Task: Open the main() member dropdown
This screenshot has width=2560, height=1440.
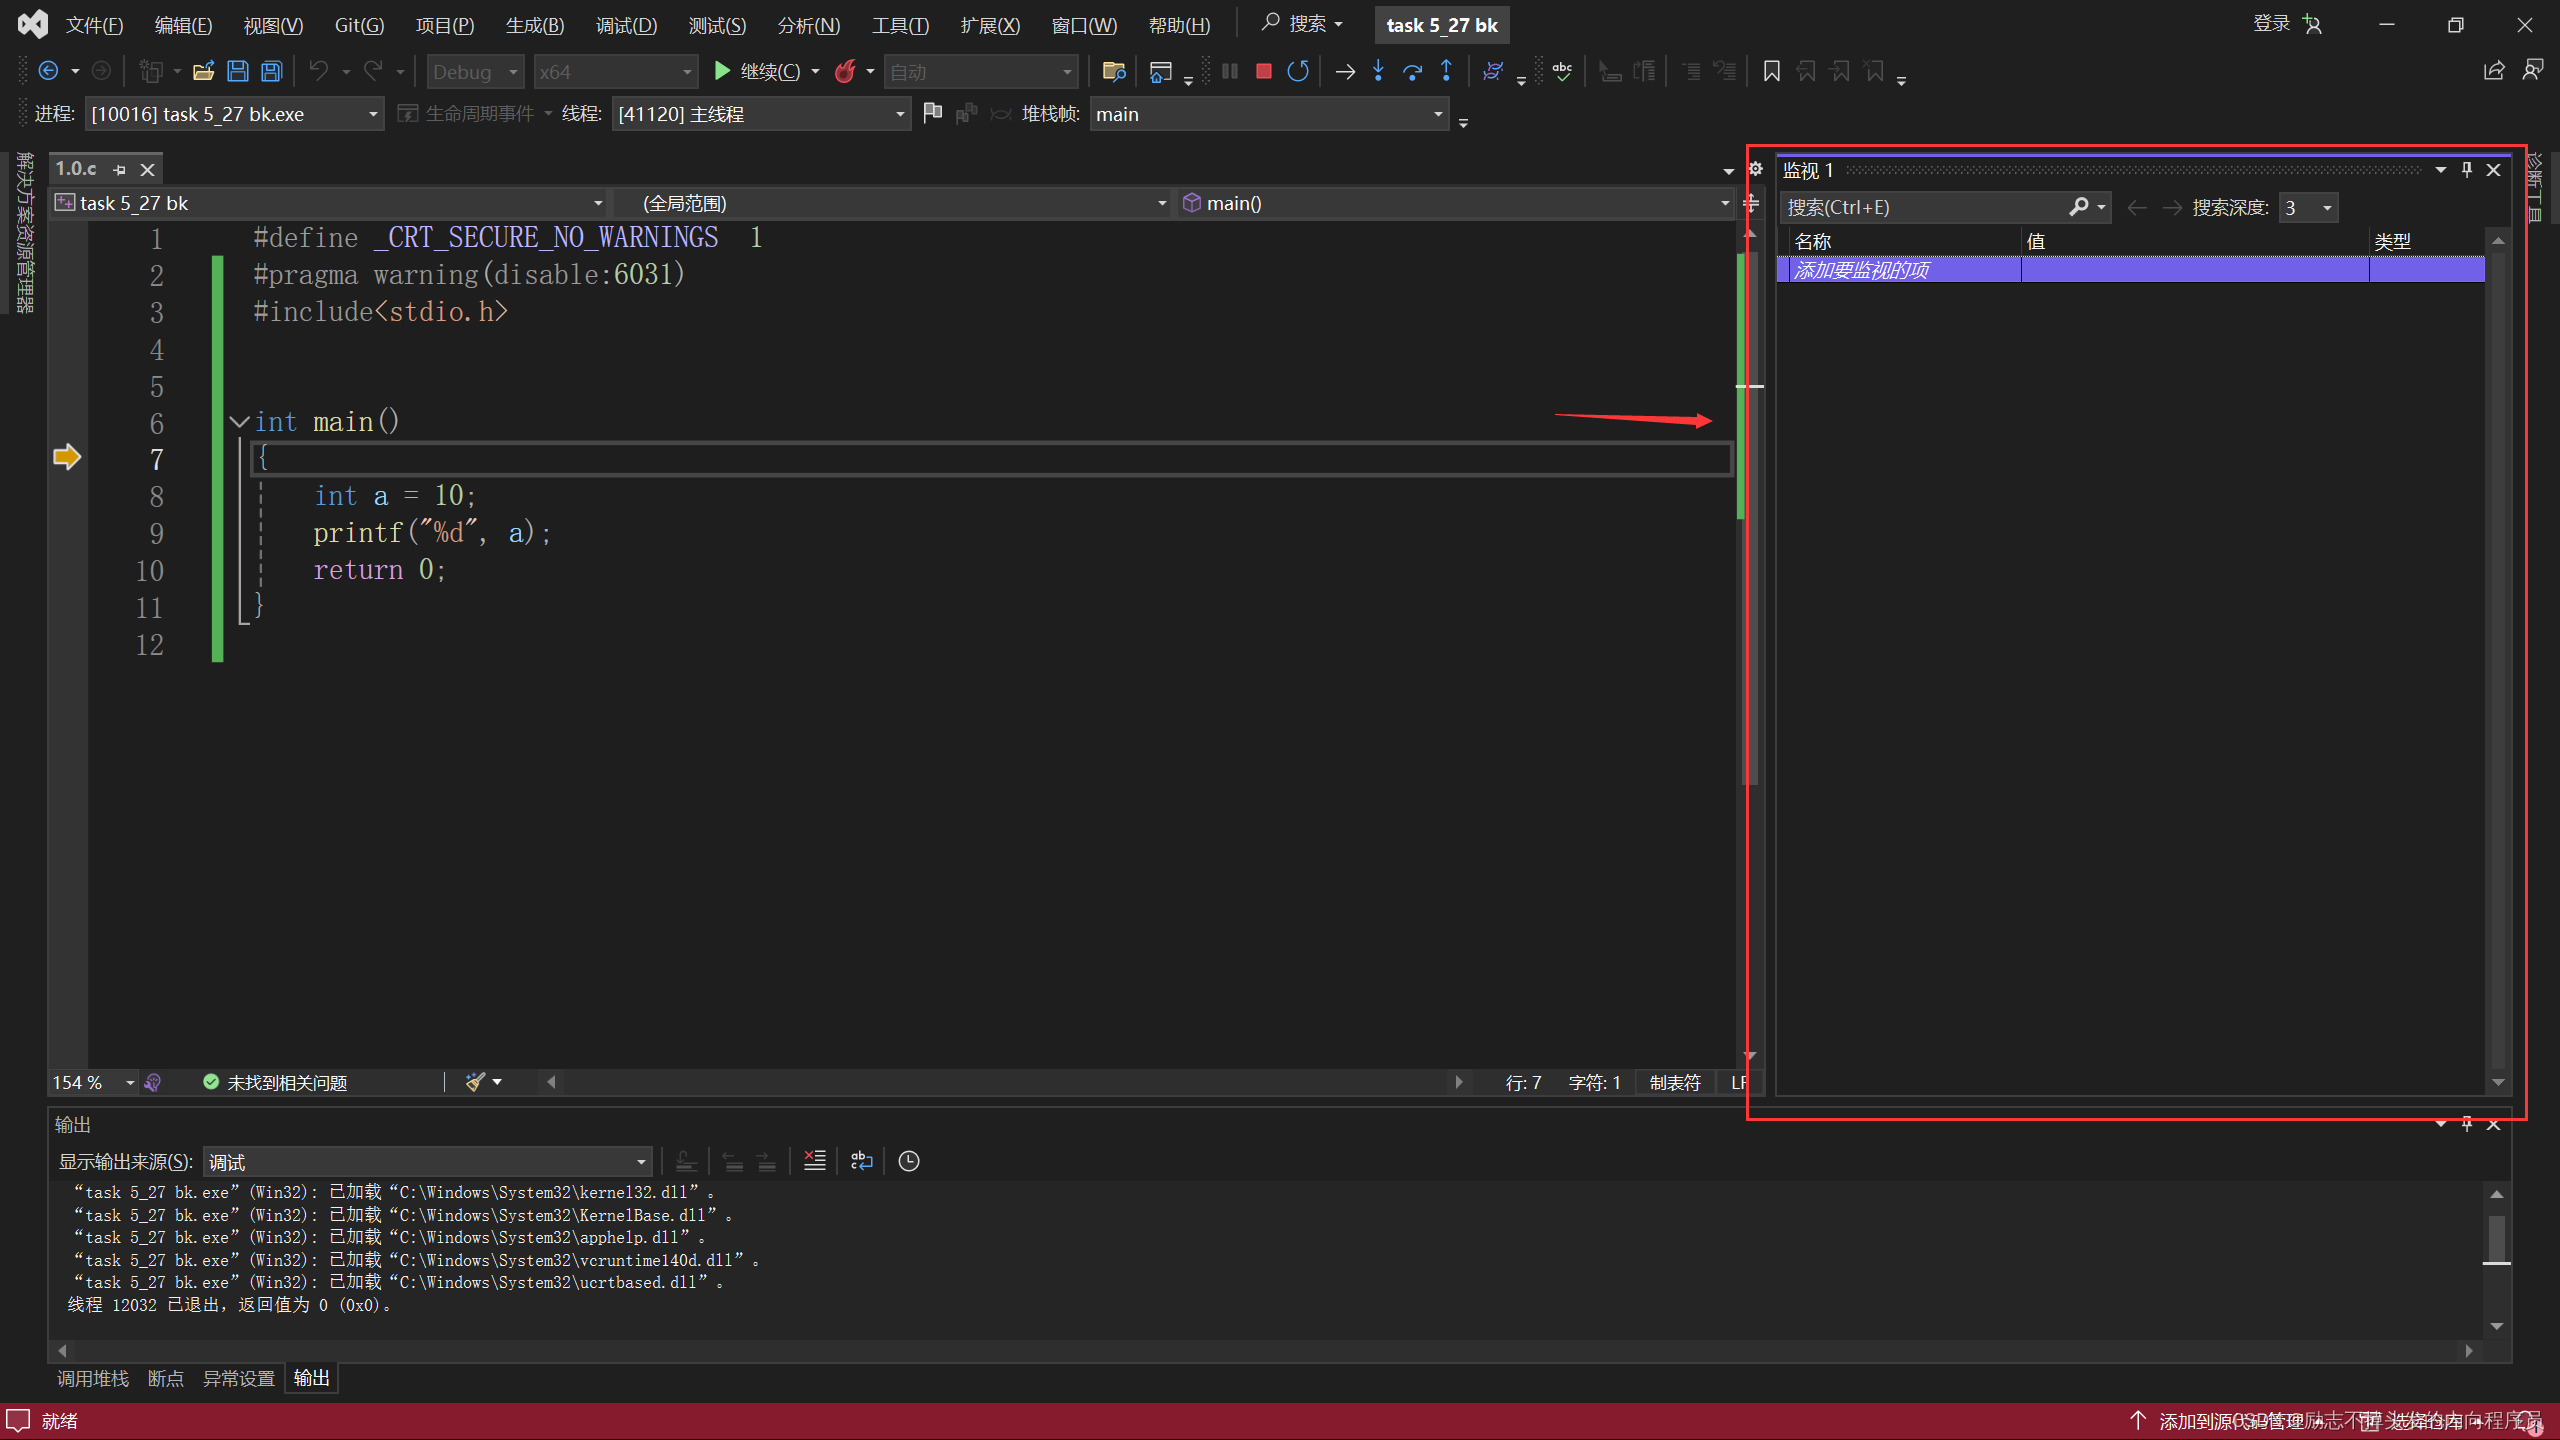Action: tap(1455, 203)
